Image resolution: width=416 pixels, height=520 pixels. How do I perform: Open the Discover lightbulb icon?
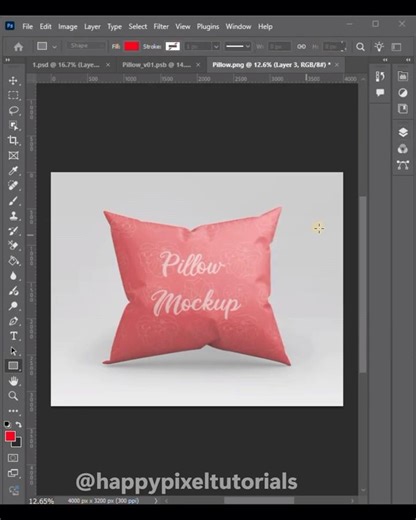tap(379, 47)
